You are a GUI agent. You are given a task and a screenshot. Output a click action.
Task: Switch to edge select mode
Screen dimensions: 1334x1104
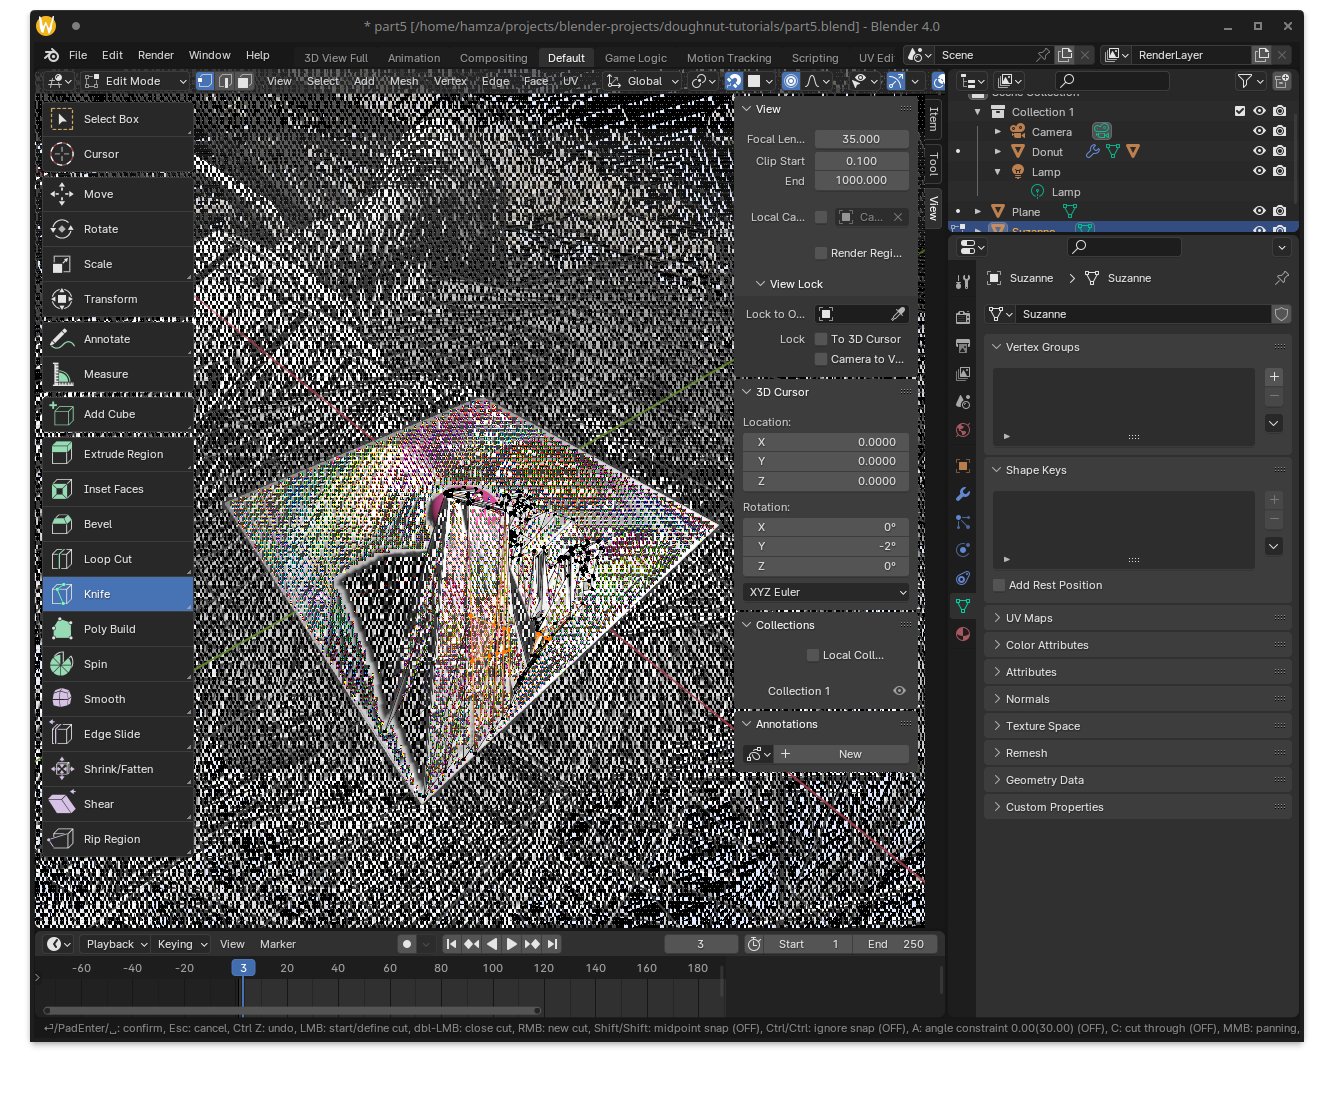(x=225, y=81)
